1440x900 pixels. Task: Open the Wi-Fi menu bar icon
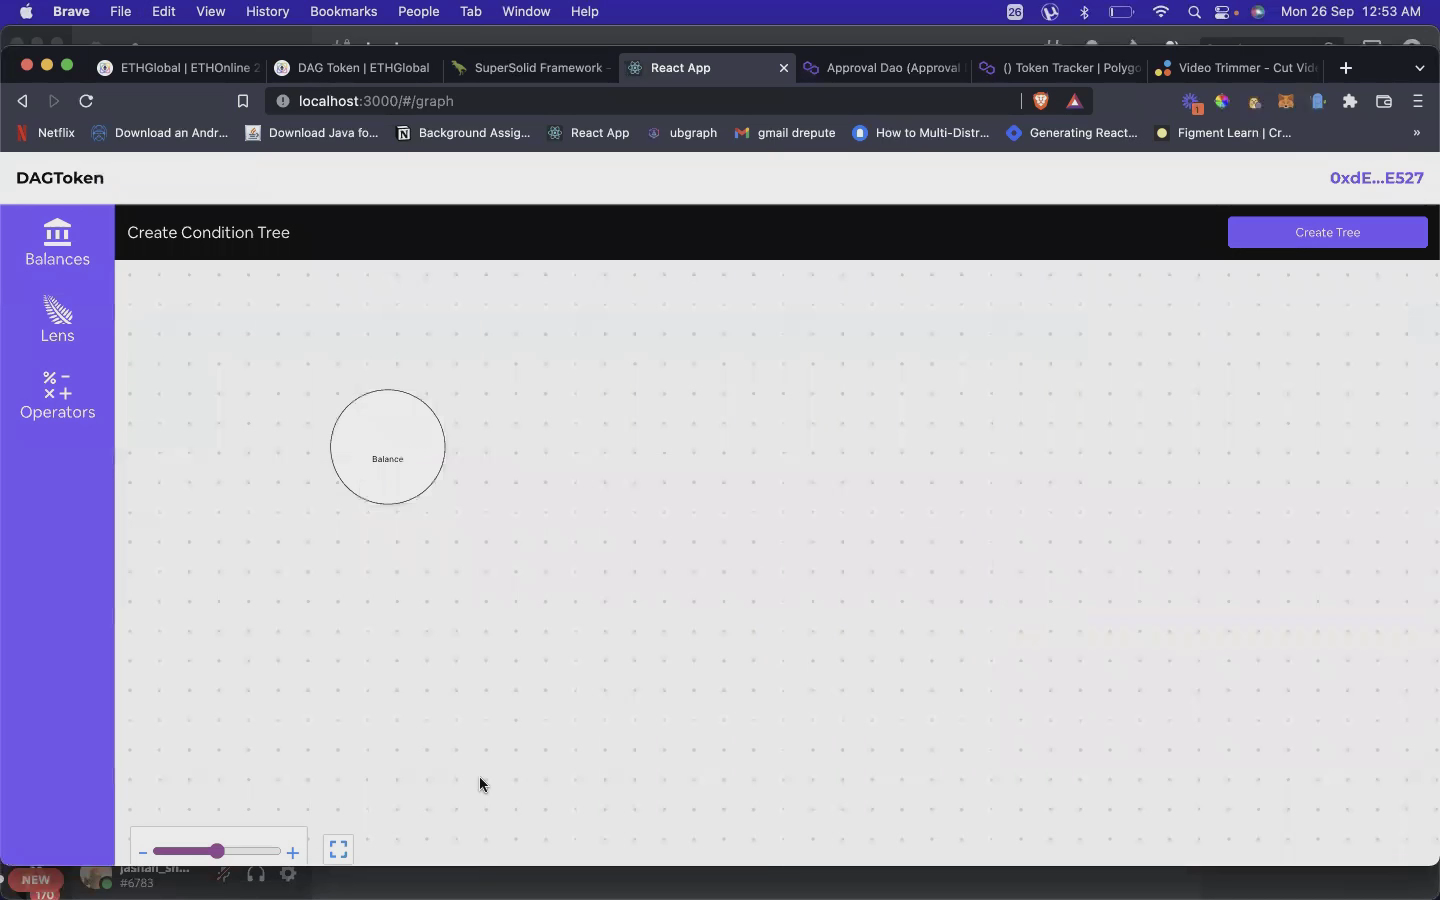click(1161, 12)
